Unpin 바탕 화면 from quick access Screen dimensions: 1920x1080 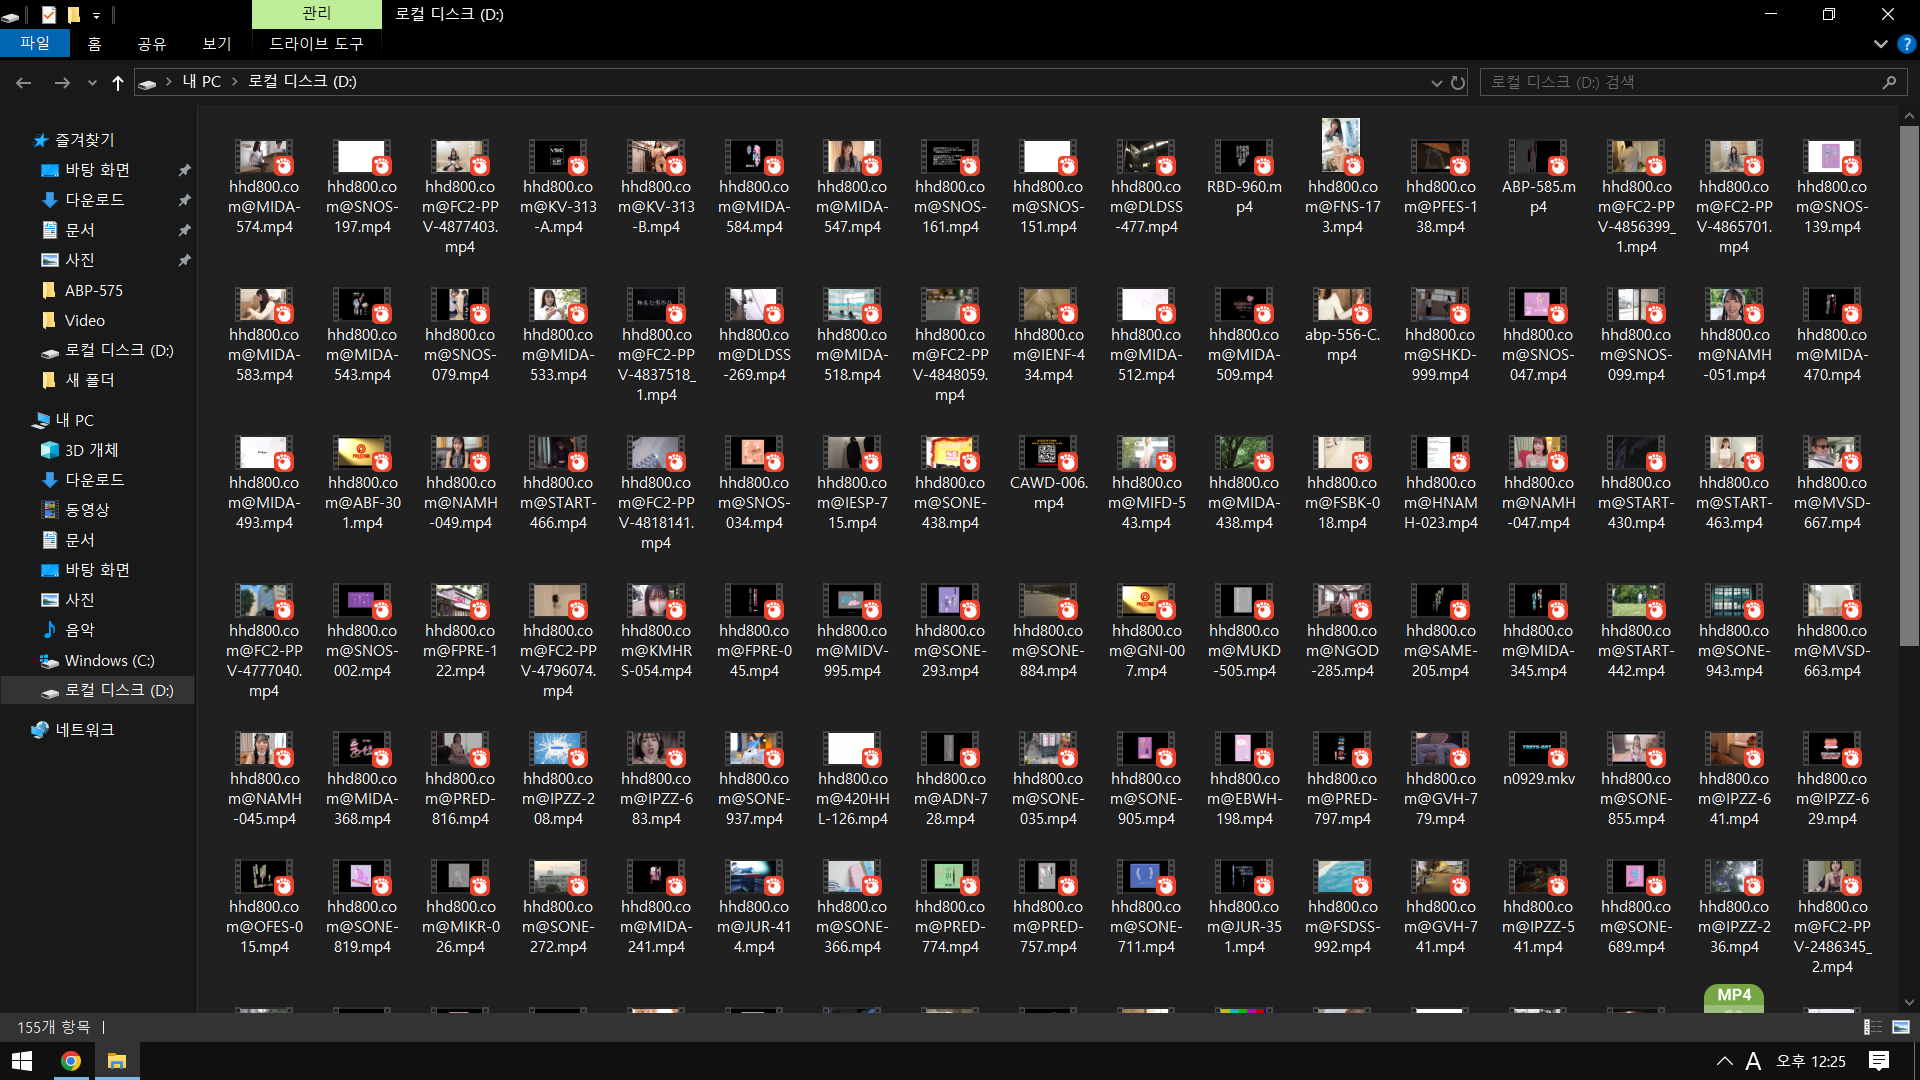(x=184, y=170)
